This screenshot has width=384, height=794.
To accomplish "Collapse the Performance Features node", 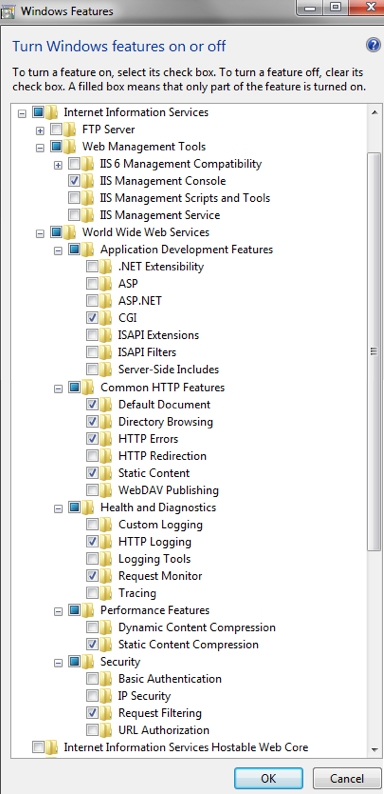I will [58, 612].
